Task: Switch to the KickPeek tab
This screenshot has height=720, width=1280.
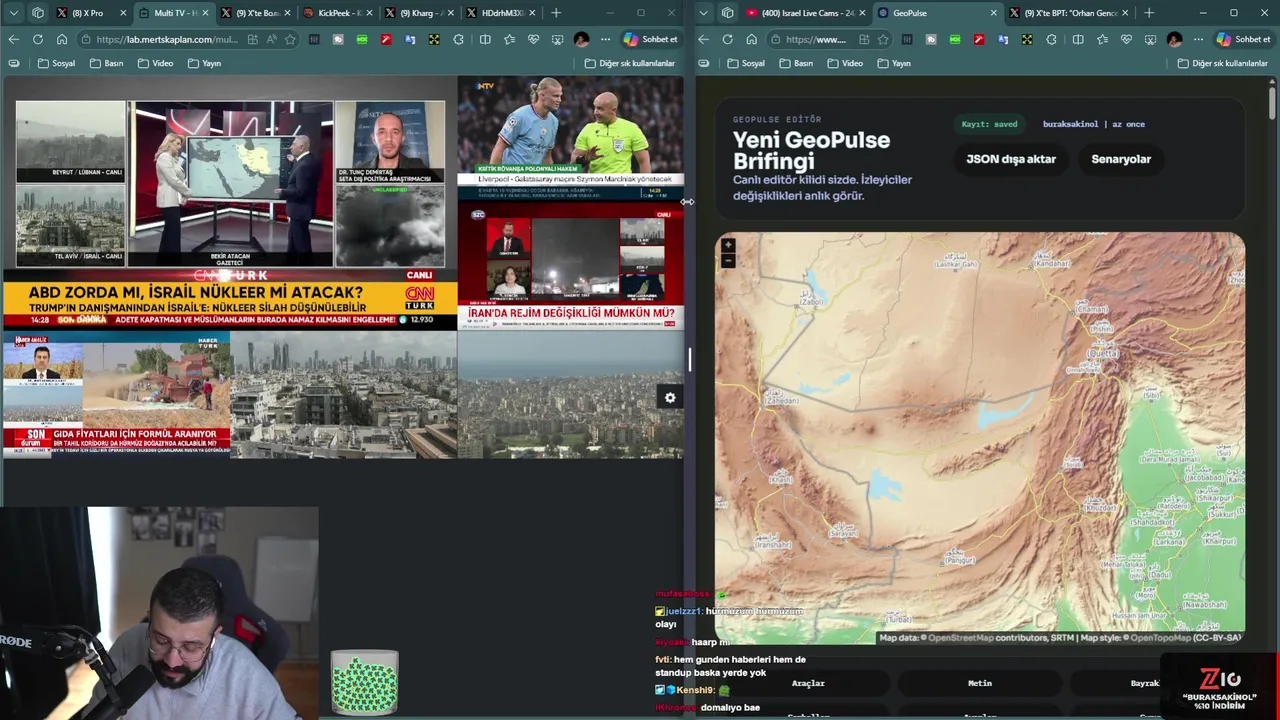Action: click(x=337, y=13)
